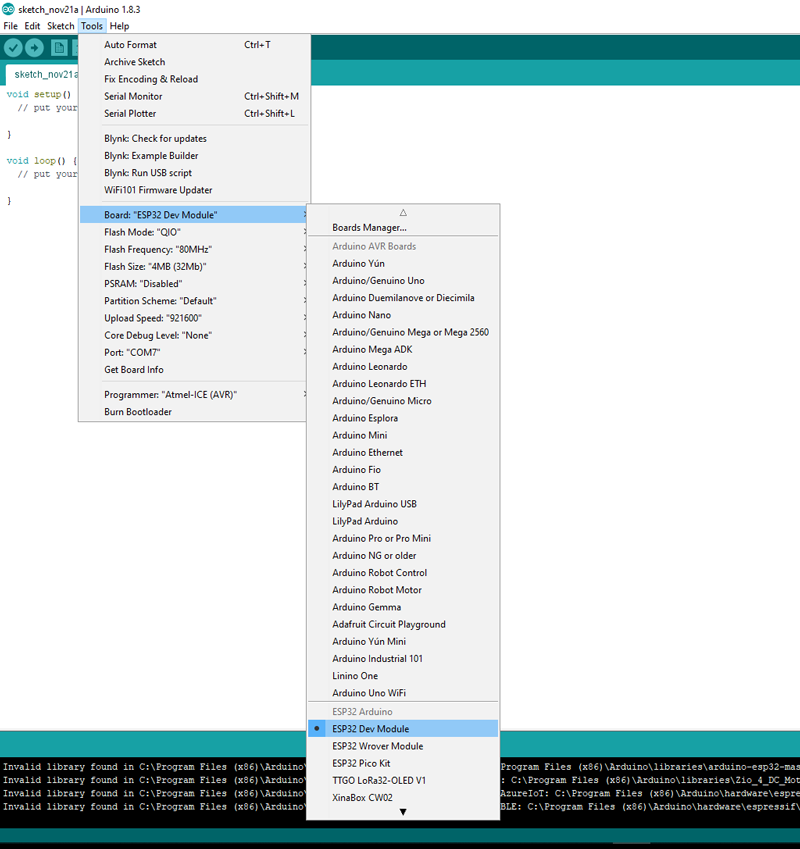Select the ESP32 Dev Module radio option
Screen dimensions: 800x849
coord(403,729)
